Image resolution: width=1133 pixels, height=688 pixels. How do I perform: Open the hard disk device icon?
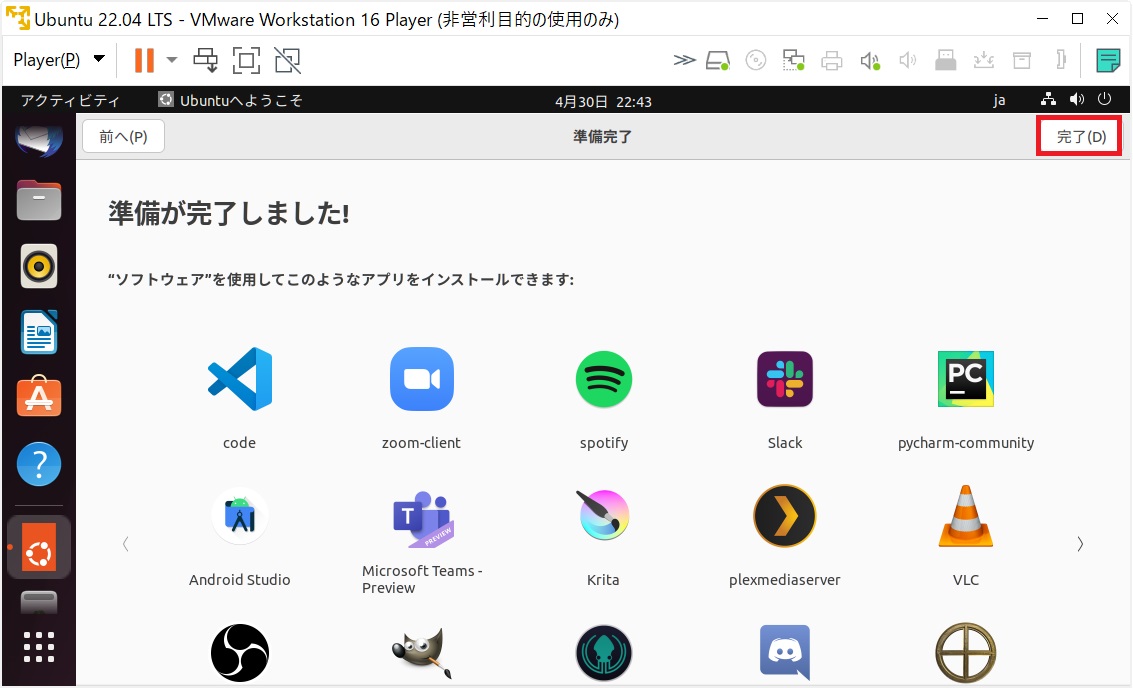pyautogui.click(x=718, y=60)
